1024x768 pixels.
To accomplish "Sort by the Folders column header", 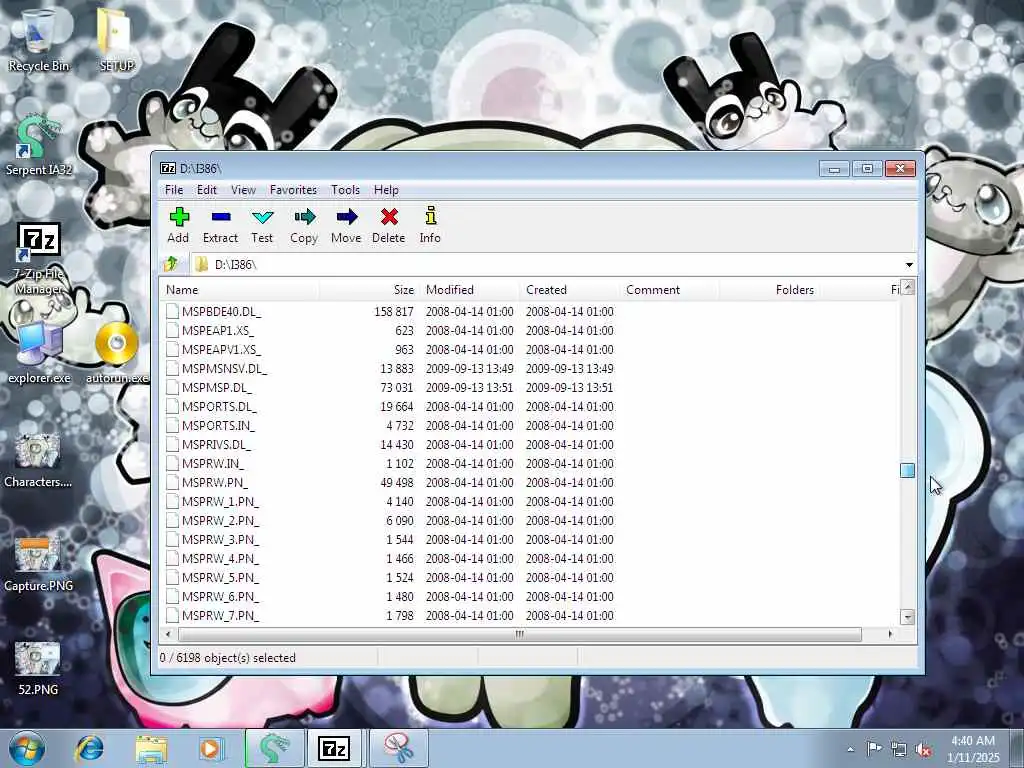I will click(769, 290).
